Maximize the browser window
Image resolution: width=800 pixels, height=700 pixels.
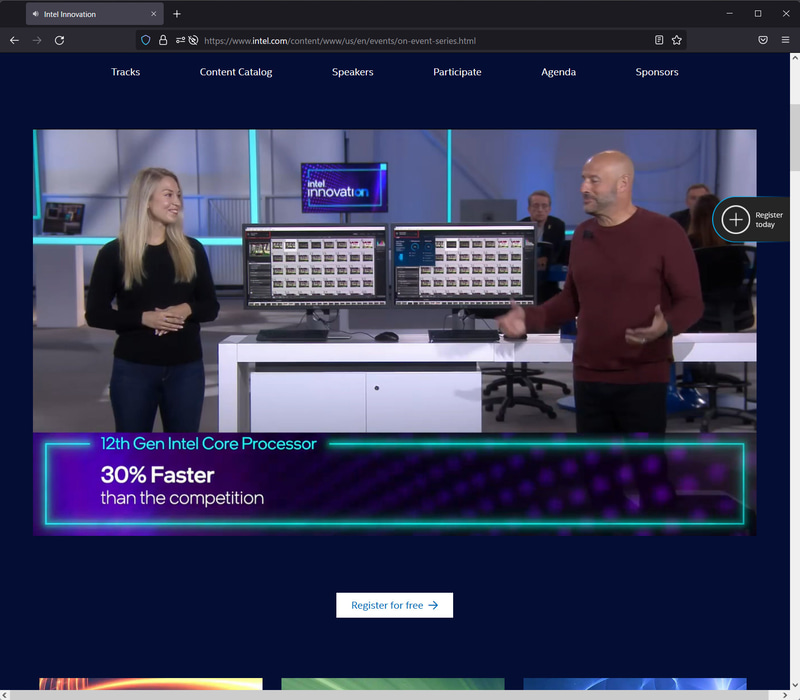pos(758,14)
